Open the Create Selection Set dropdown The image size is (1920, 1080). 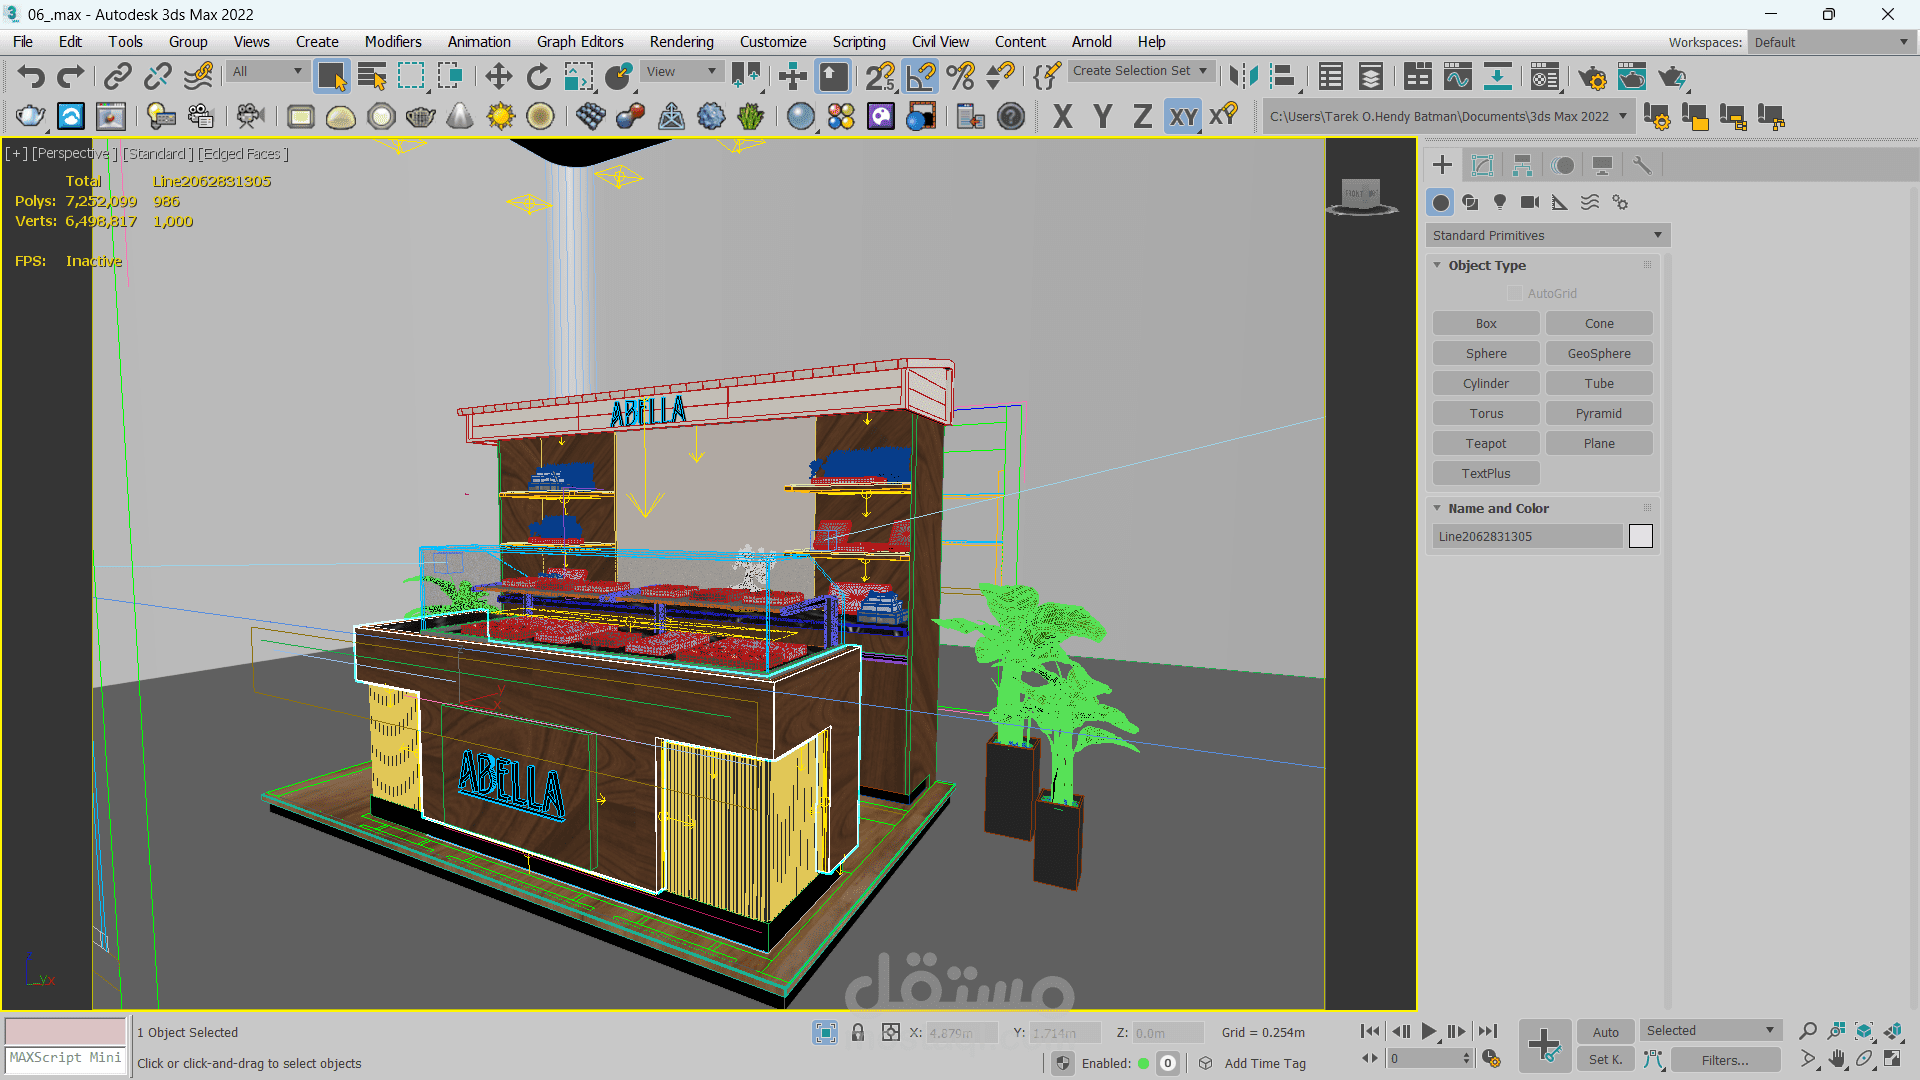tap(1203, 71)
